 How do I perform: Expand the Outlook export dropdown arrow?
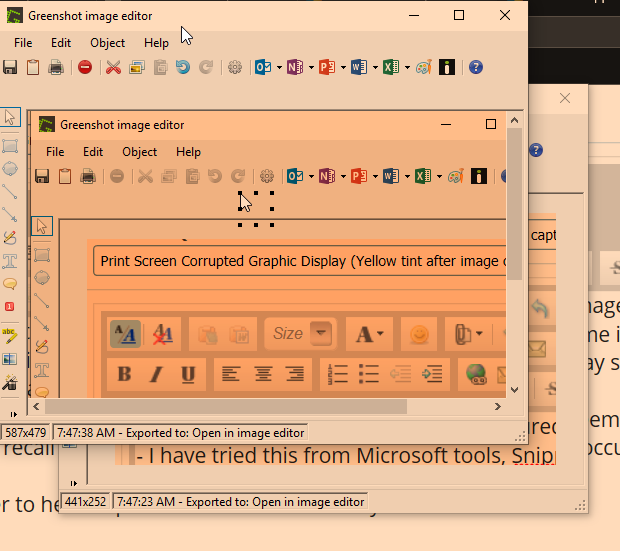pyautogui.click(x=279, y=68)
